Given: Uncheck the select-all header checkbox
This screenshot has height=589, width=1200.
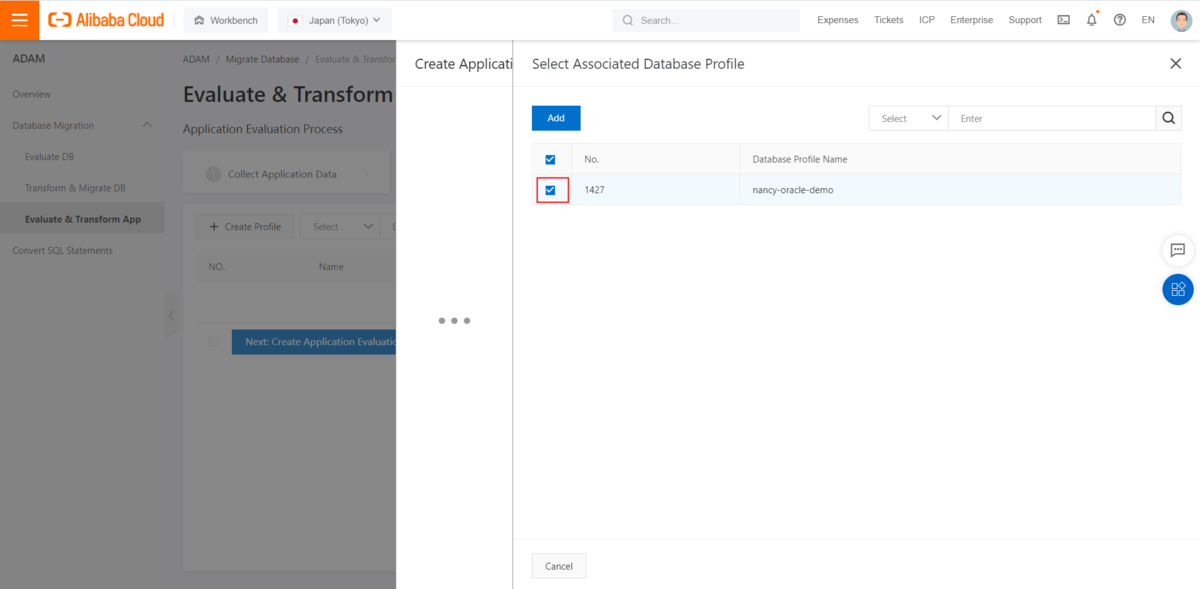Looking at the screenshot, I should 550,159.
